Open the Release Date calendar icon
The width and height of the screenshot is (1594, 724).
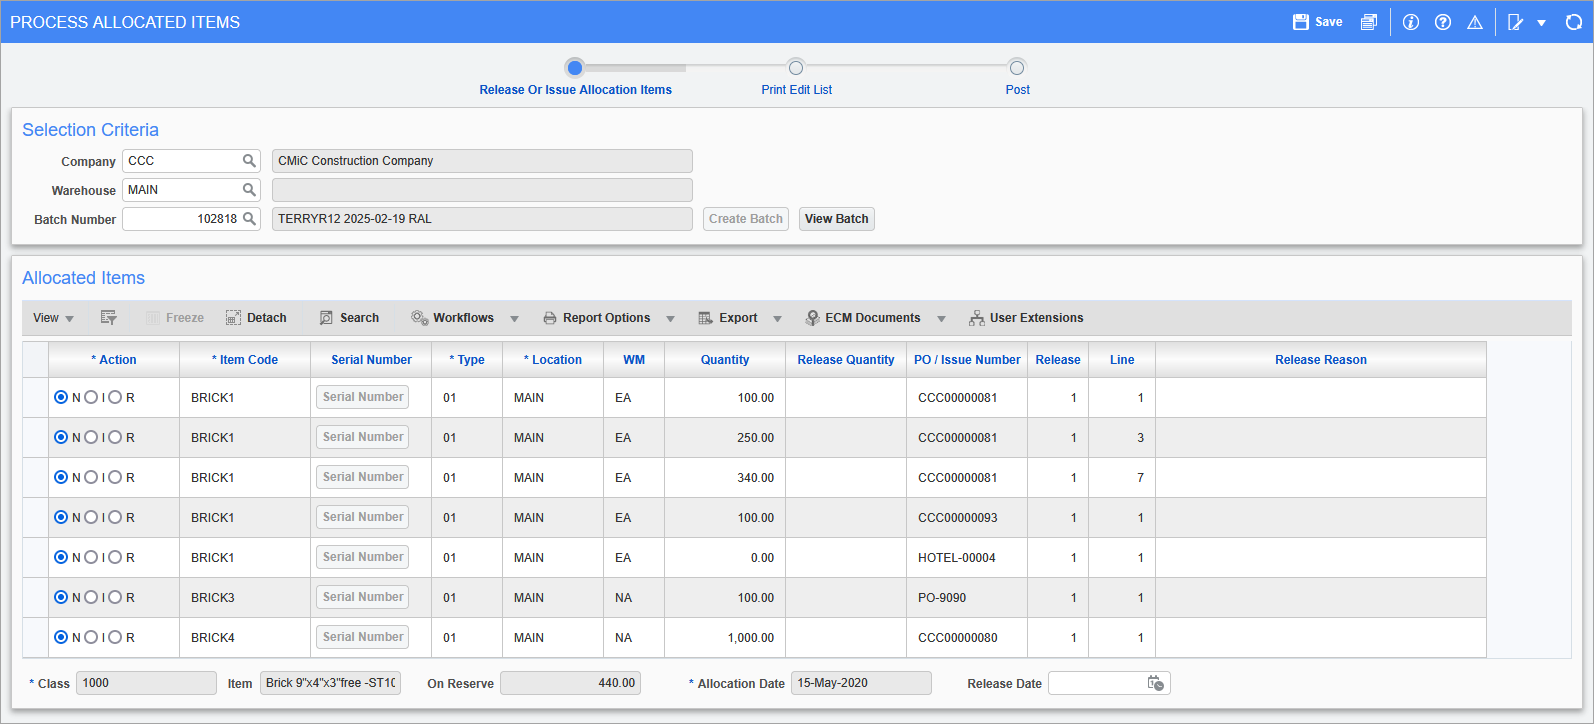[1156, 683]
